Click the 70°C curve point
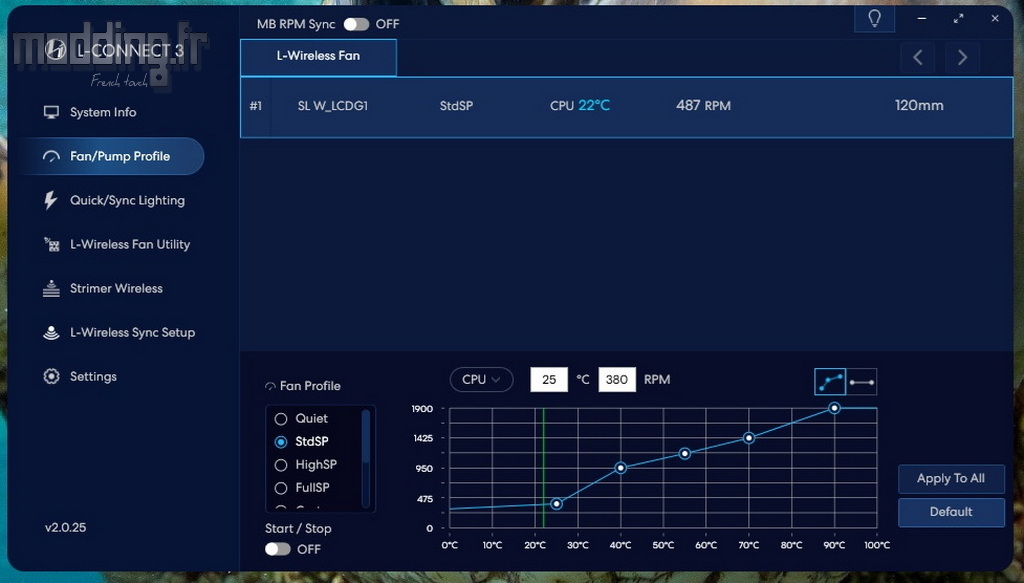The image size is (1024, 583). coord(748,438)
